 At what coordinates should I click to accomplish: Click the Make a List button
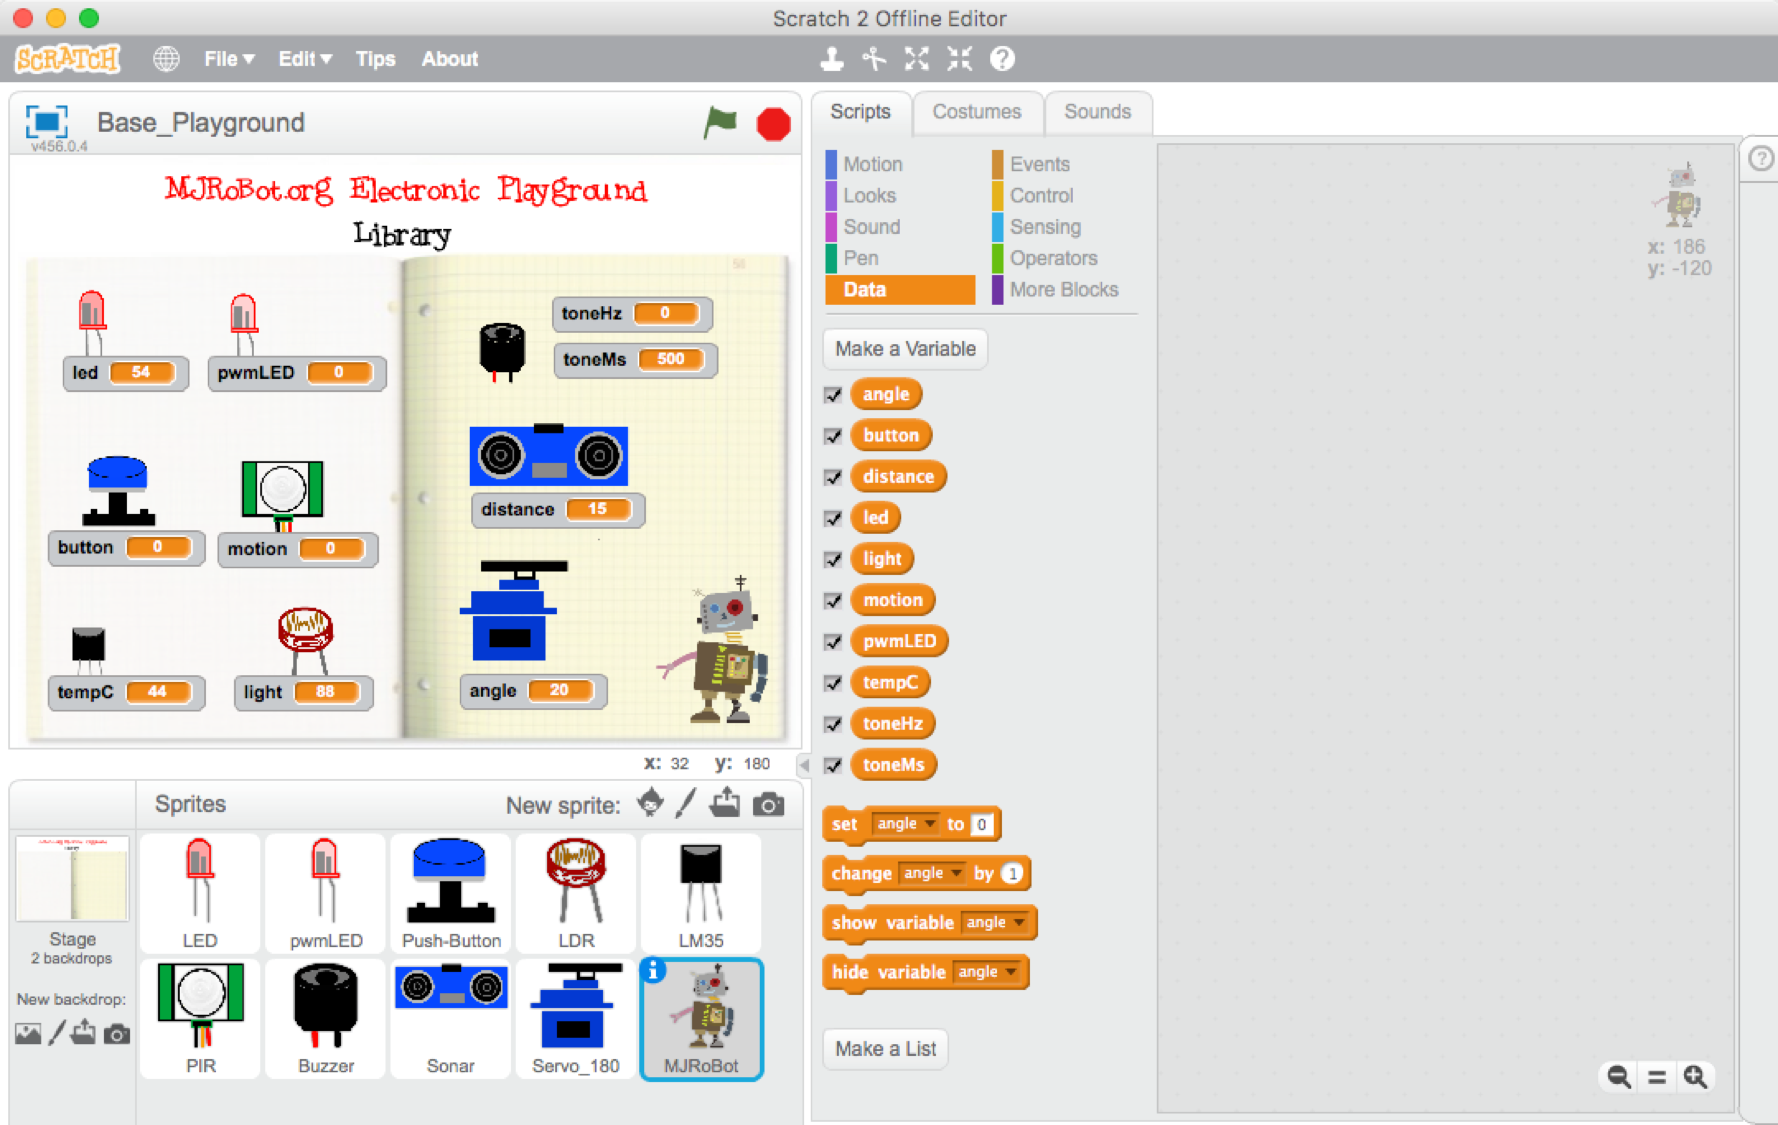pyautogui.click(x=884, y=1048)
